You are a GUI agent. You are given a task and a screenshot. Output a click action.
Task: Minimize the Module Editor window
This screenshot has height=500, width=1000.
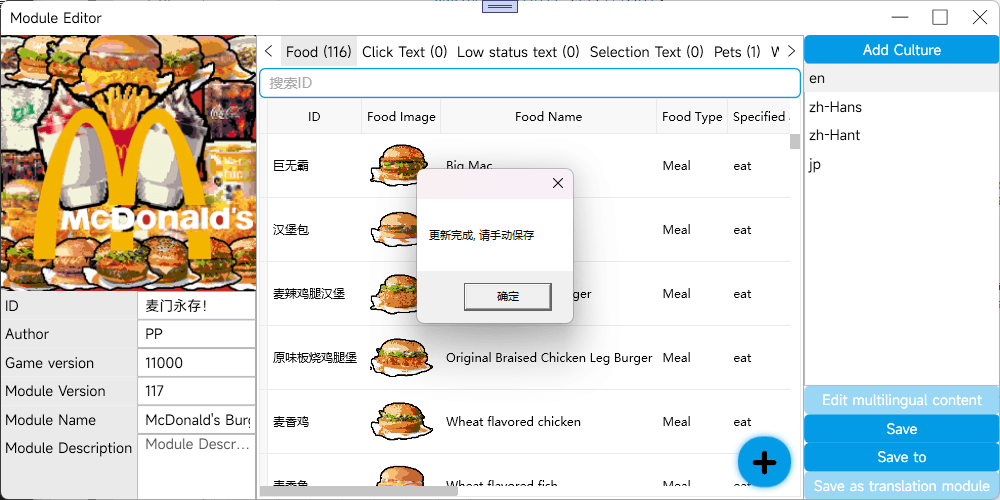pyautogui.click(x=901, y=17)
